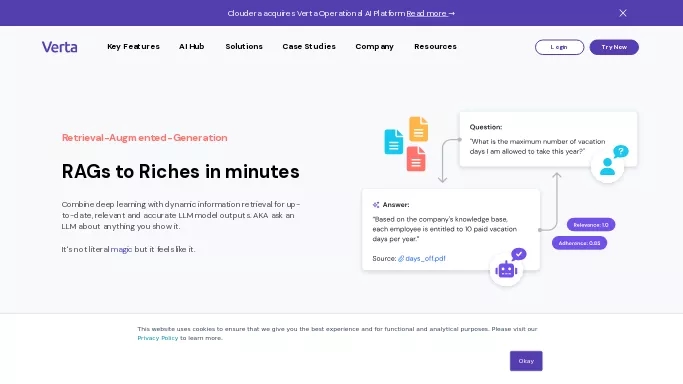Follow the magic link in the text

click(121, 249)
